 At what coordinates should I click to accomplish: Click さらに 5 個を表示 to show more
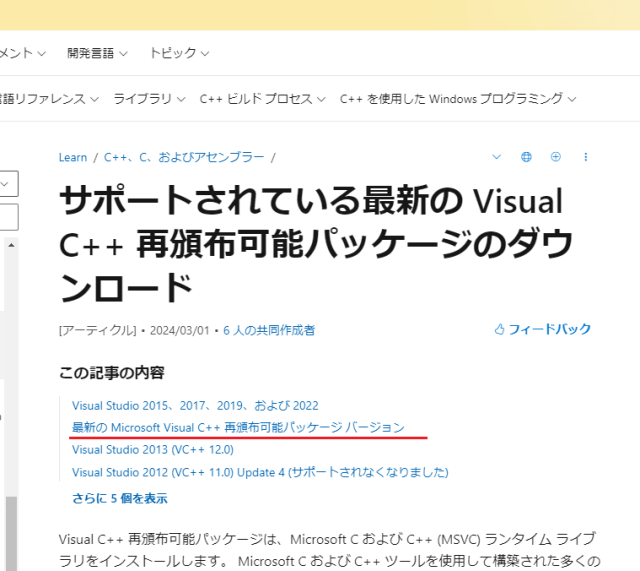coord(120,498)
